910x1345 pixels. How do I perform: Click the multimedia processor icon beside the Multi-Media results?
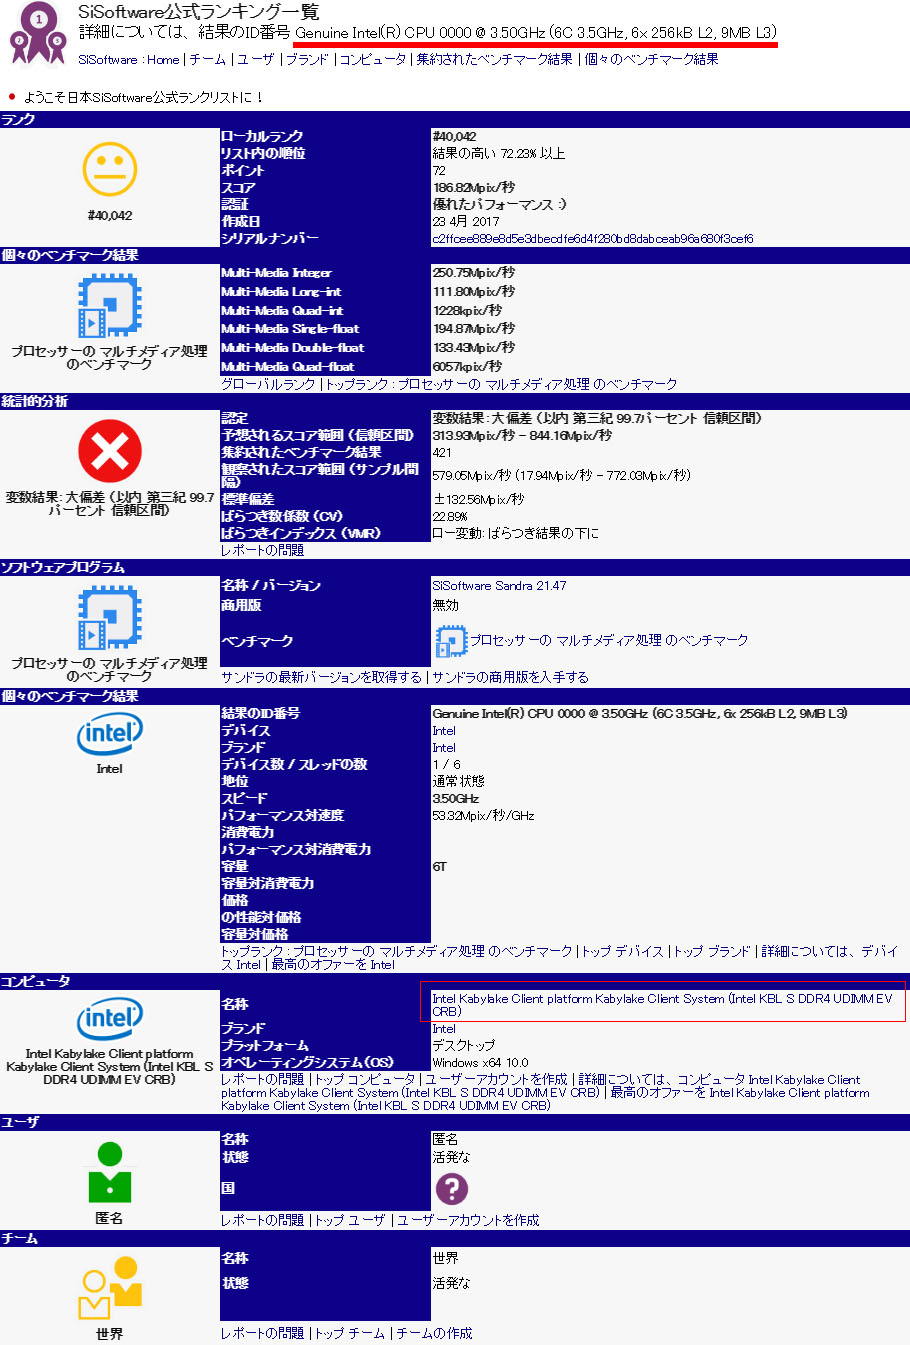tap(109, 306)
